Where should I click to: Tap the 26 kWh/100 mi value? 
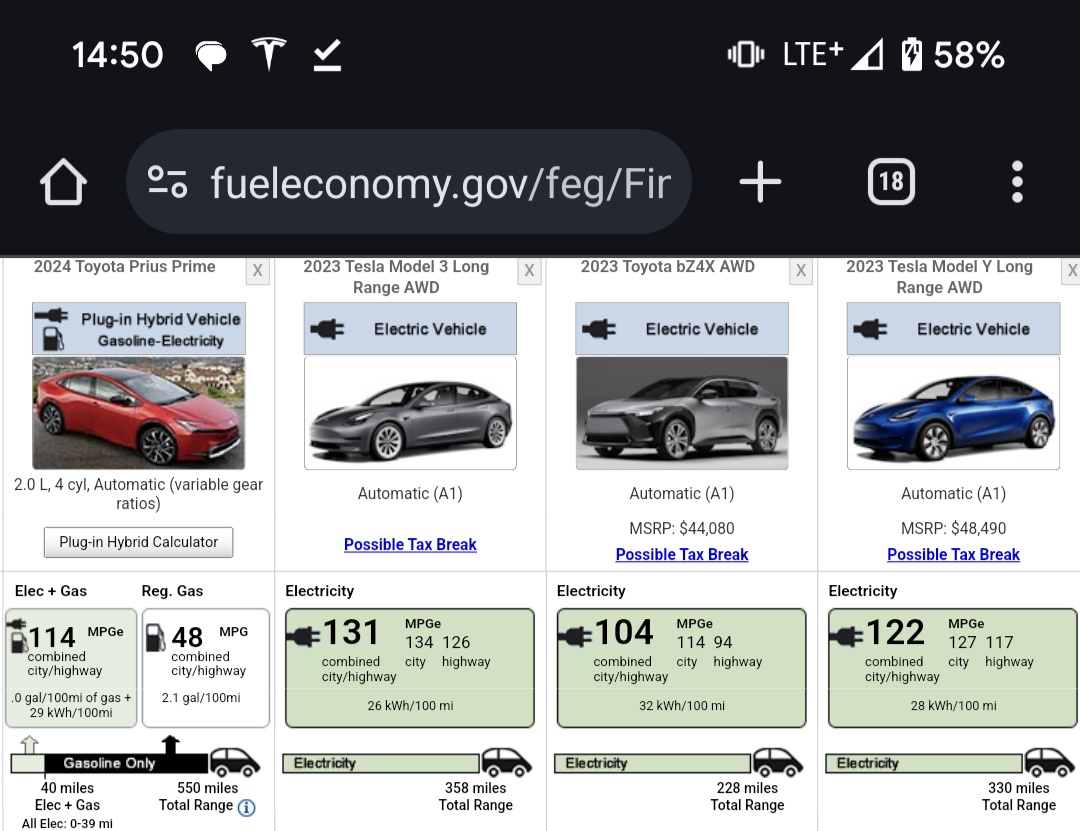pos(410,706)
